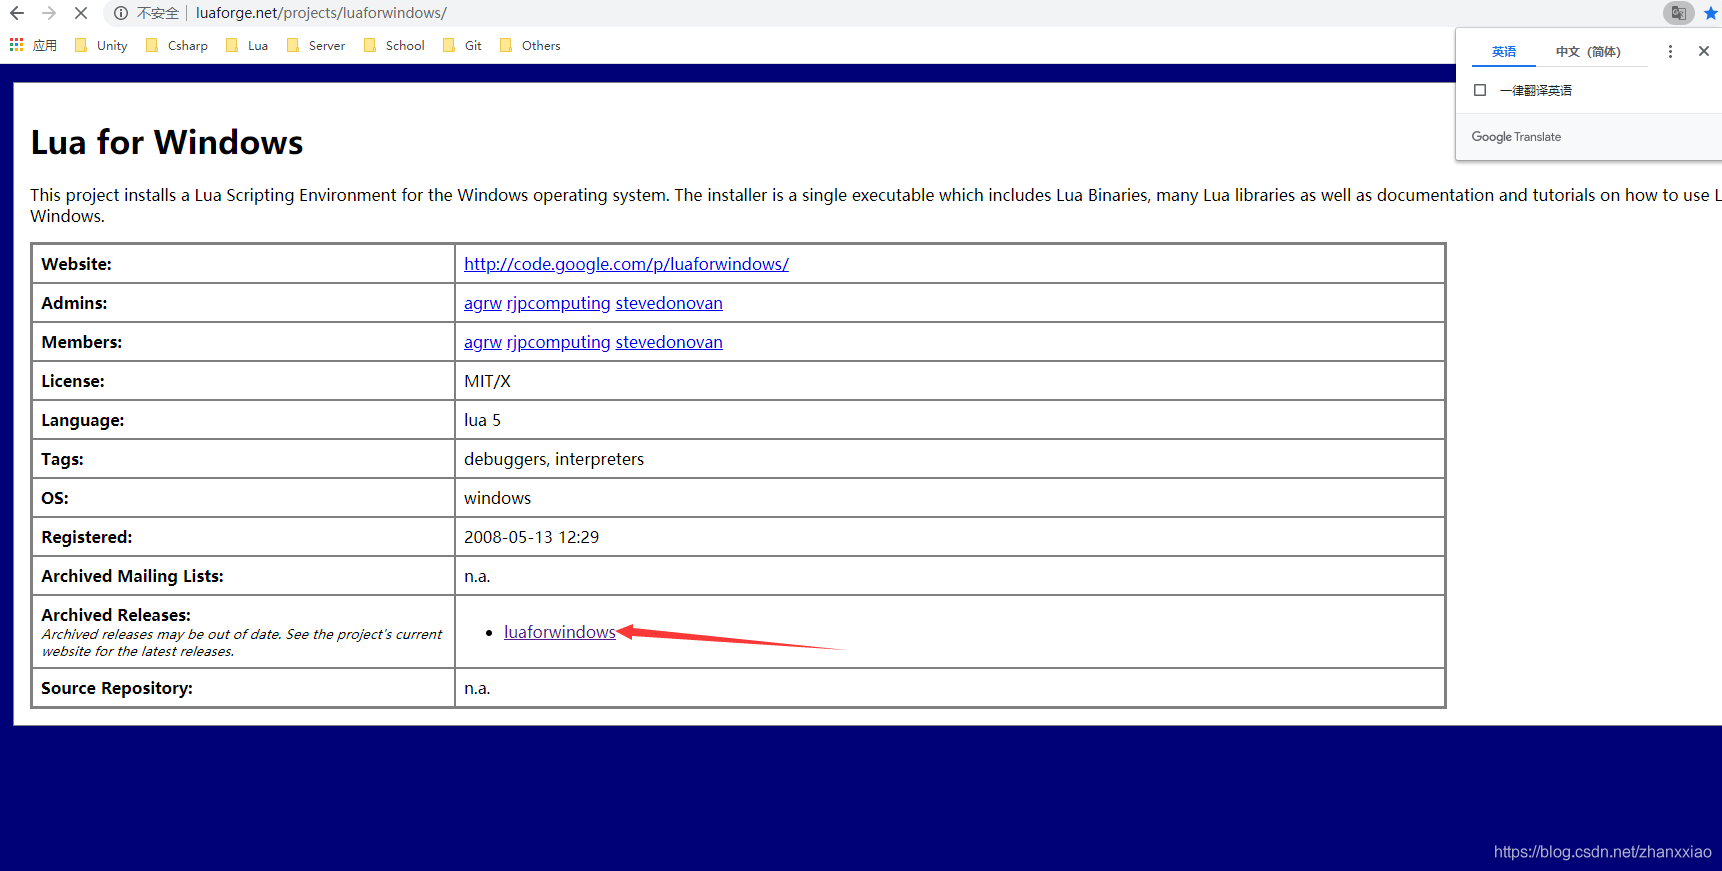
Task: Click the Google Translate label in popup
Action: click(1516, 137)
